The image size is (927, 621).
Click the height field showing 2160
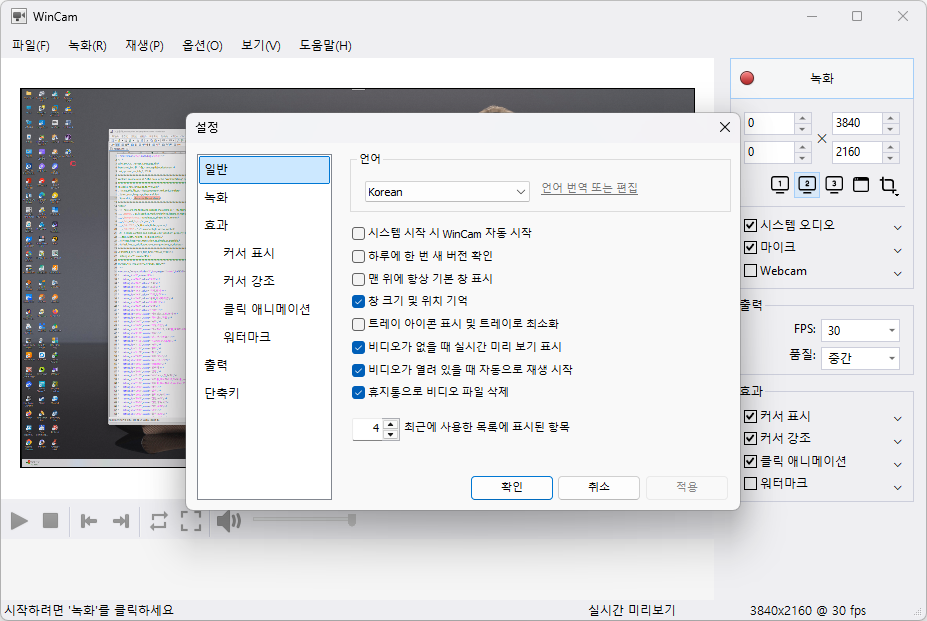(x=857, y=152)
